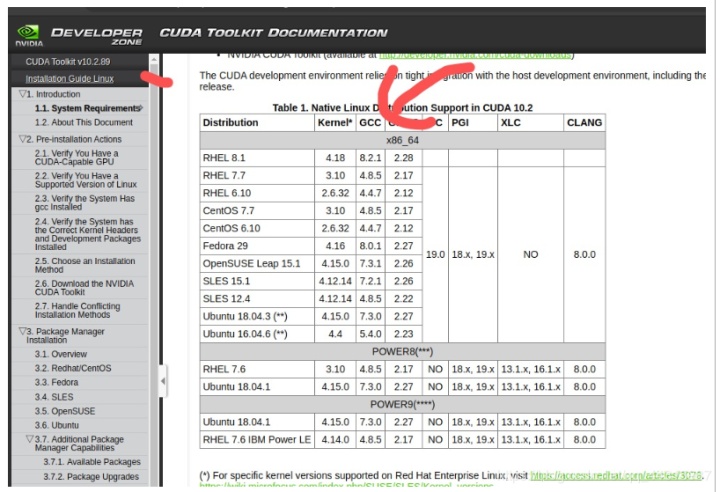Open 3.2. Redhat/CentOS

pos(73,368)
